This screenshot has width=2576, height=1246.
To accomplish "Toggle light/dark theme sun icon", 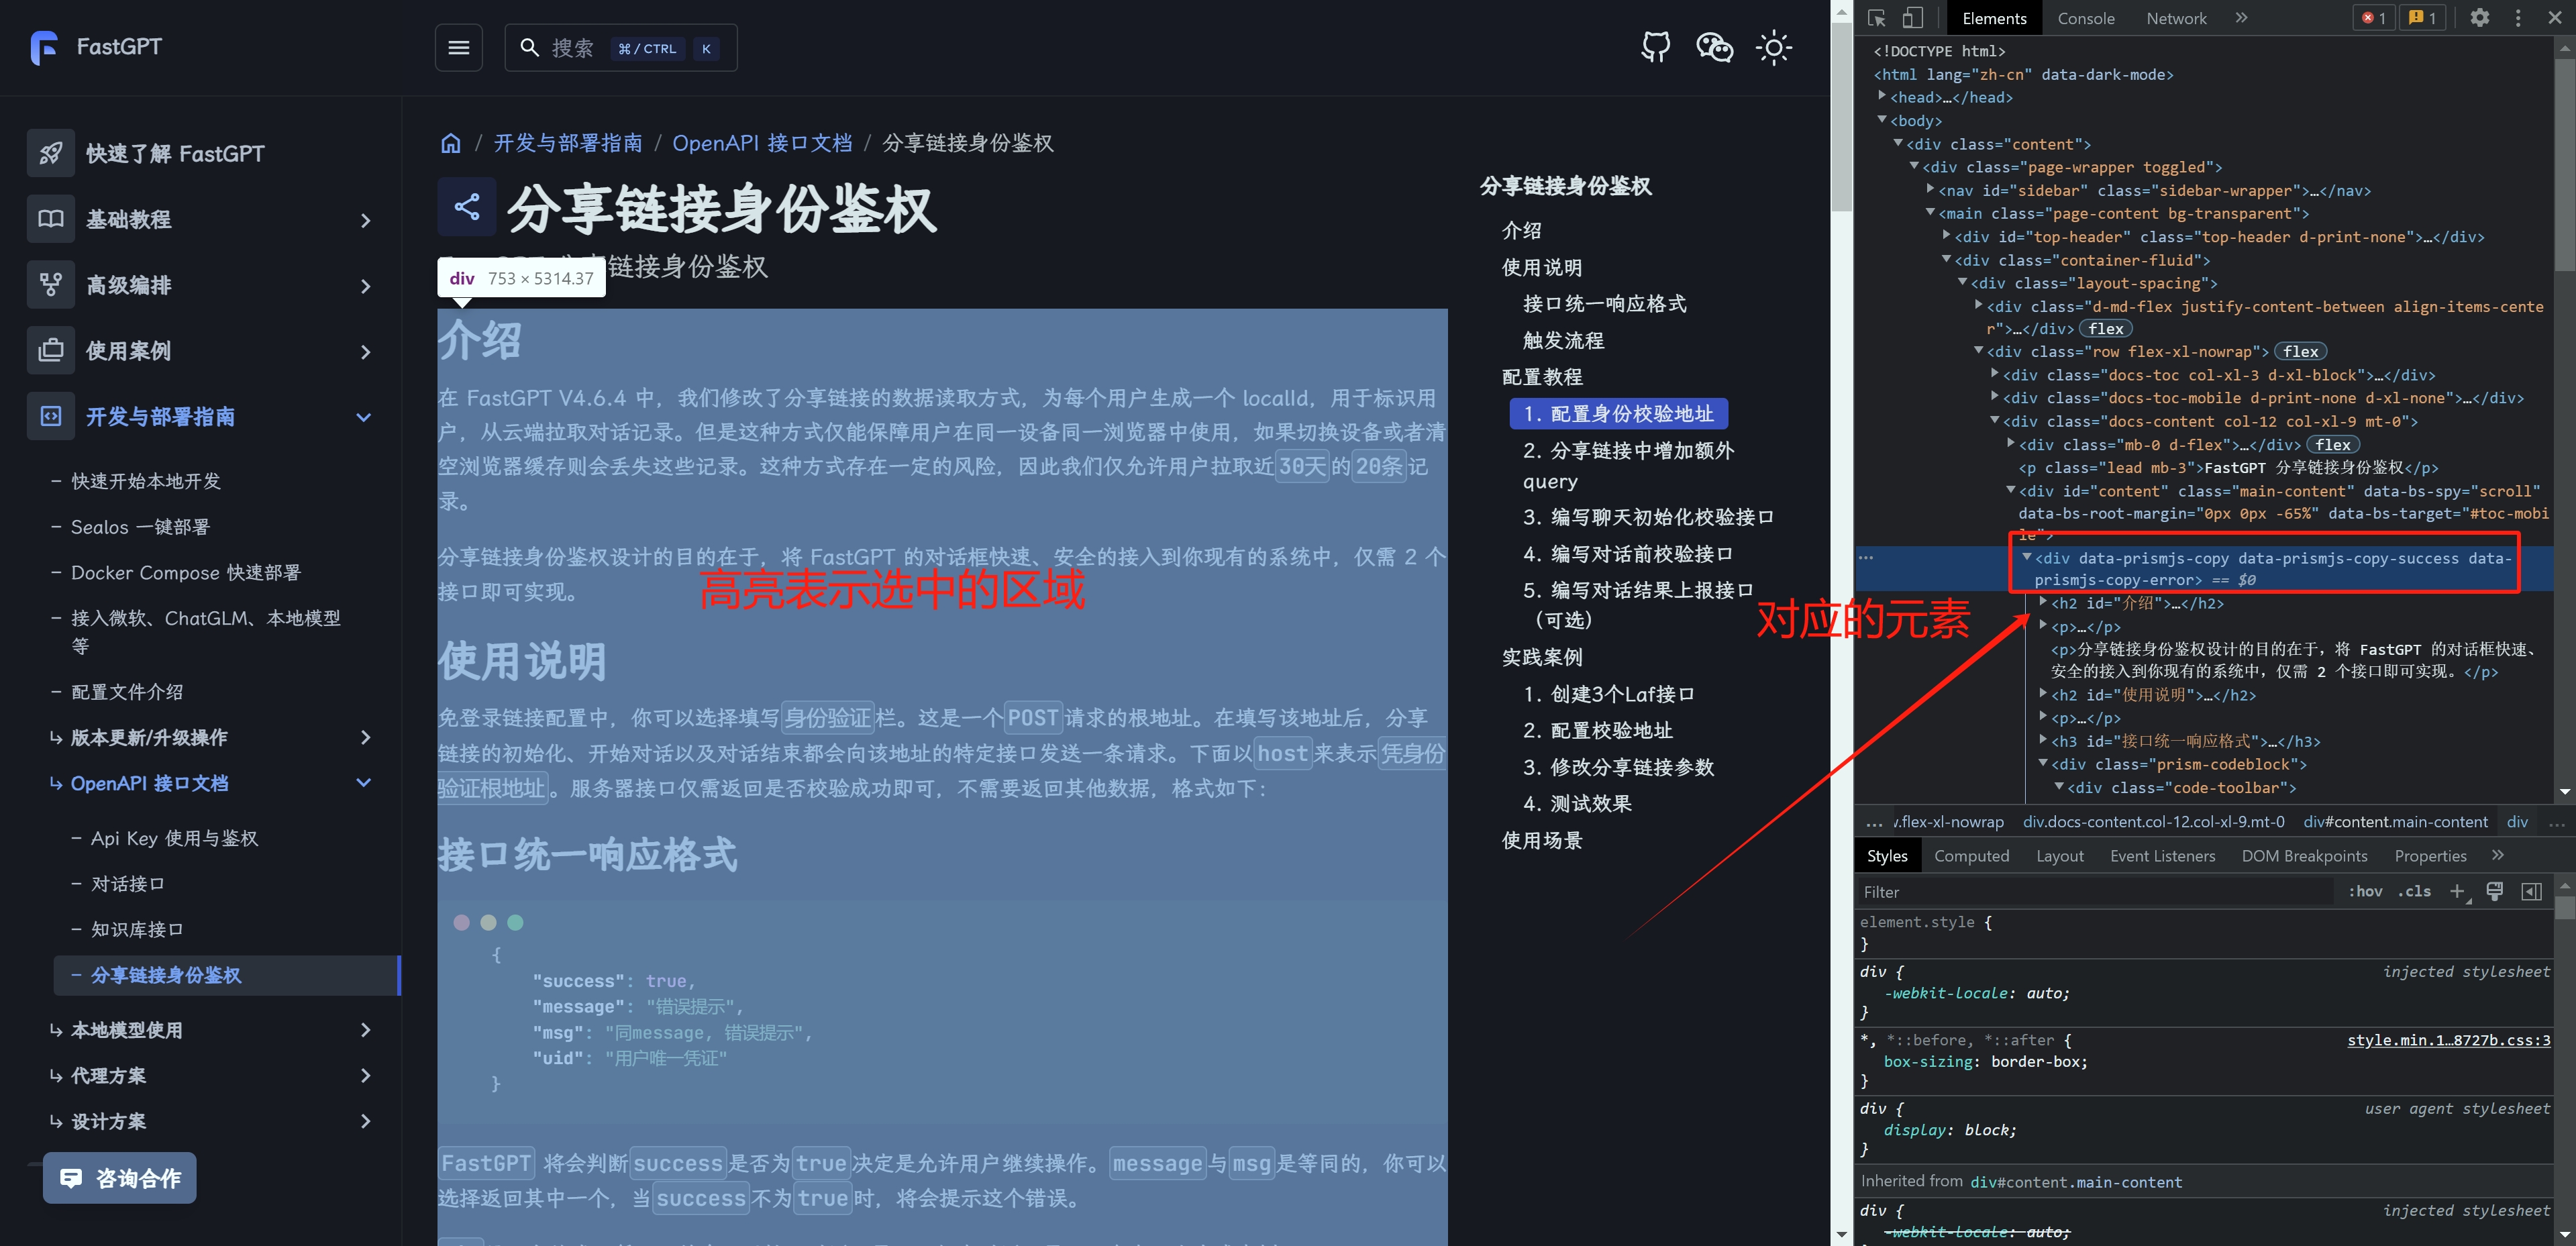I will [x=1773, y=47].
